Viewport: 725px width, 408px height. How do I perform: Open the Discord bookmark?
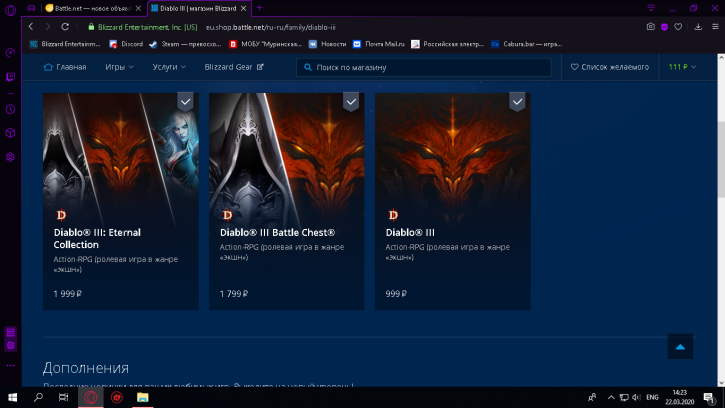(126, 44)
